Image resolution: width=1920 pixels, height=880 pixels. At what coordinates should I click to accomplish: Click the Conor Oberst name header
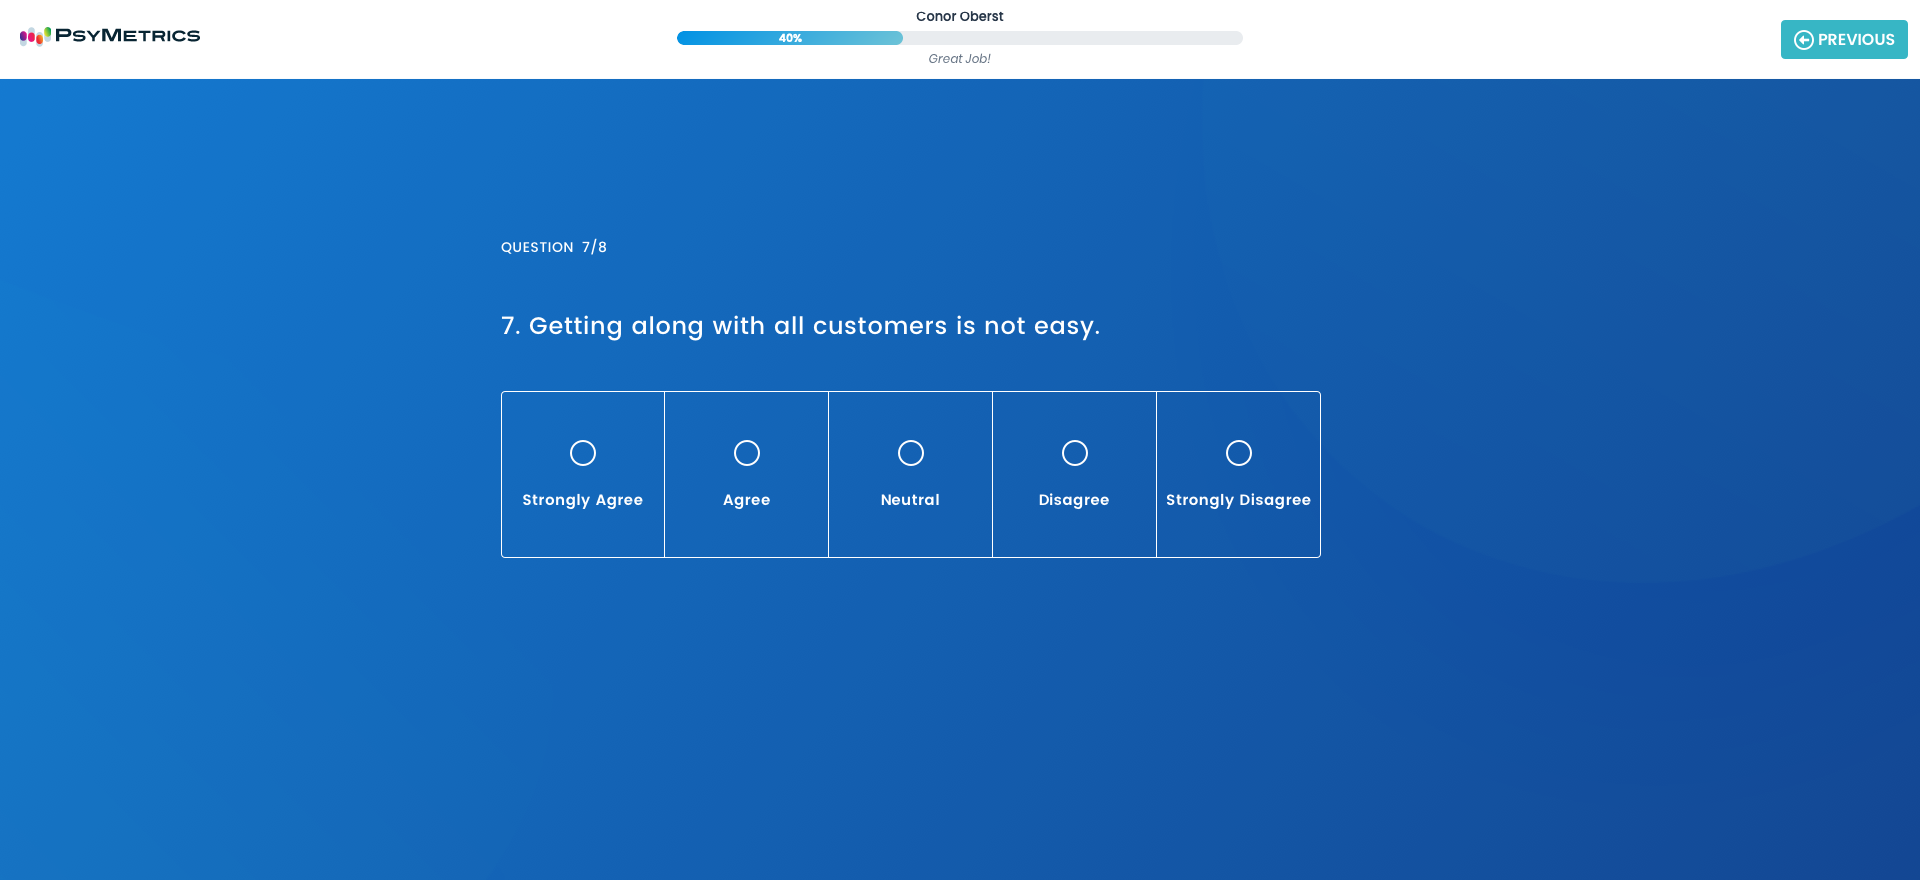959,16
